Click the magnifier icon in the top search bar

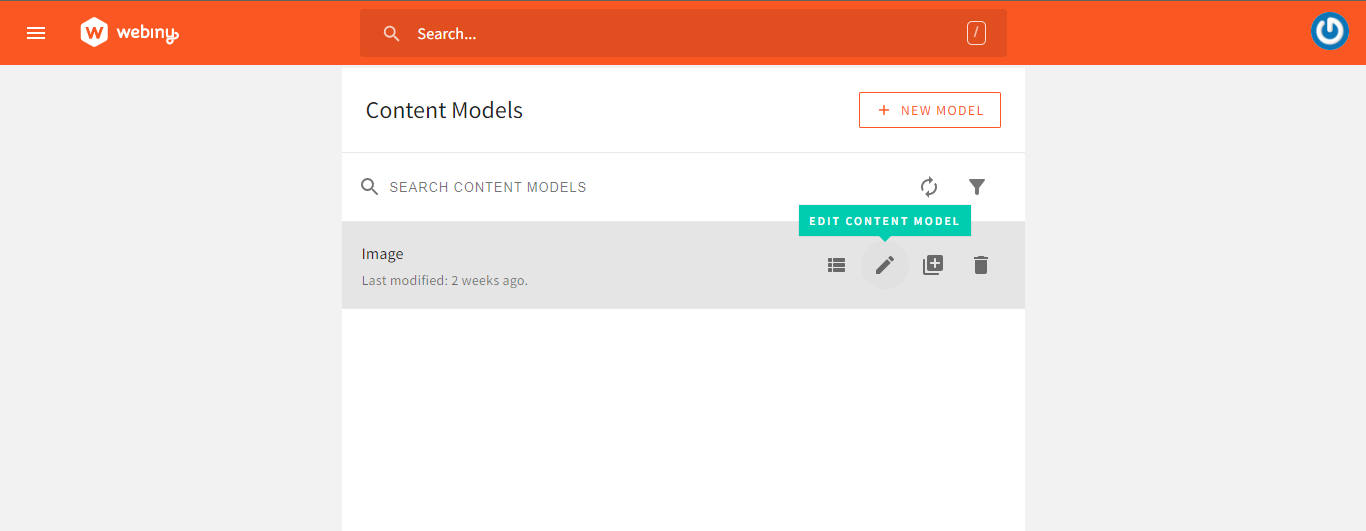point(392,34)
